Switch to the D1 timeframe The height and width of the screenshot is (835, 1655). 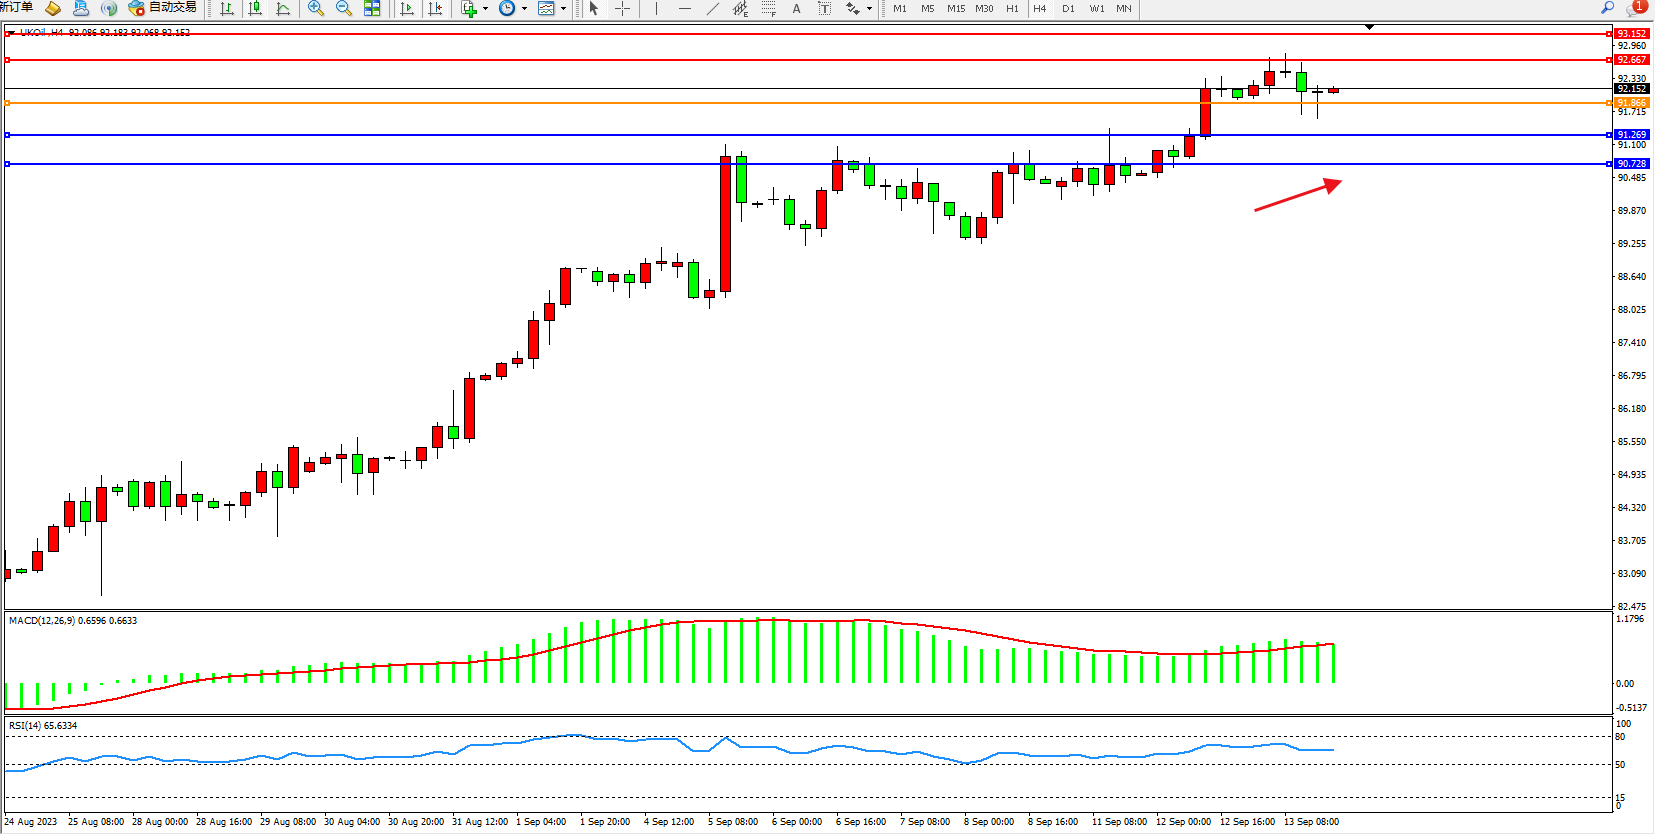pos(1068,9)
